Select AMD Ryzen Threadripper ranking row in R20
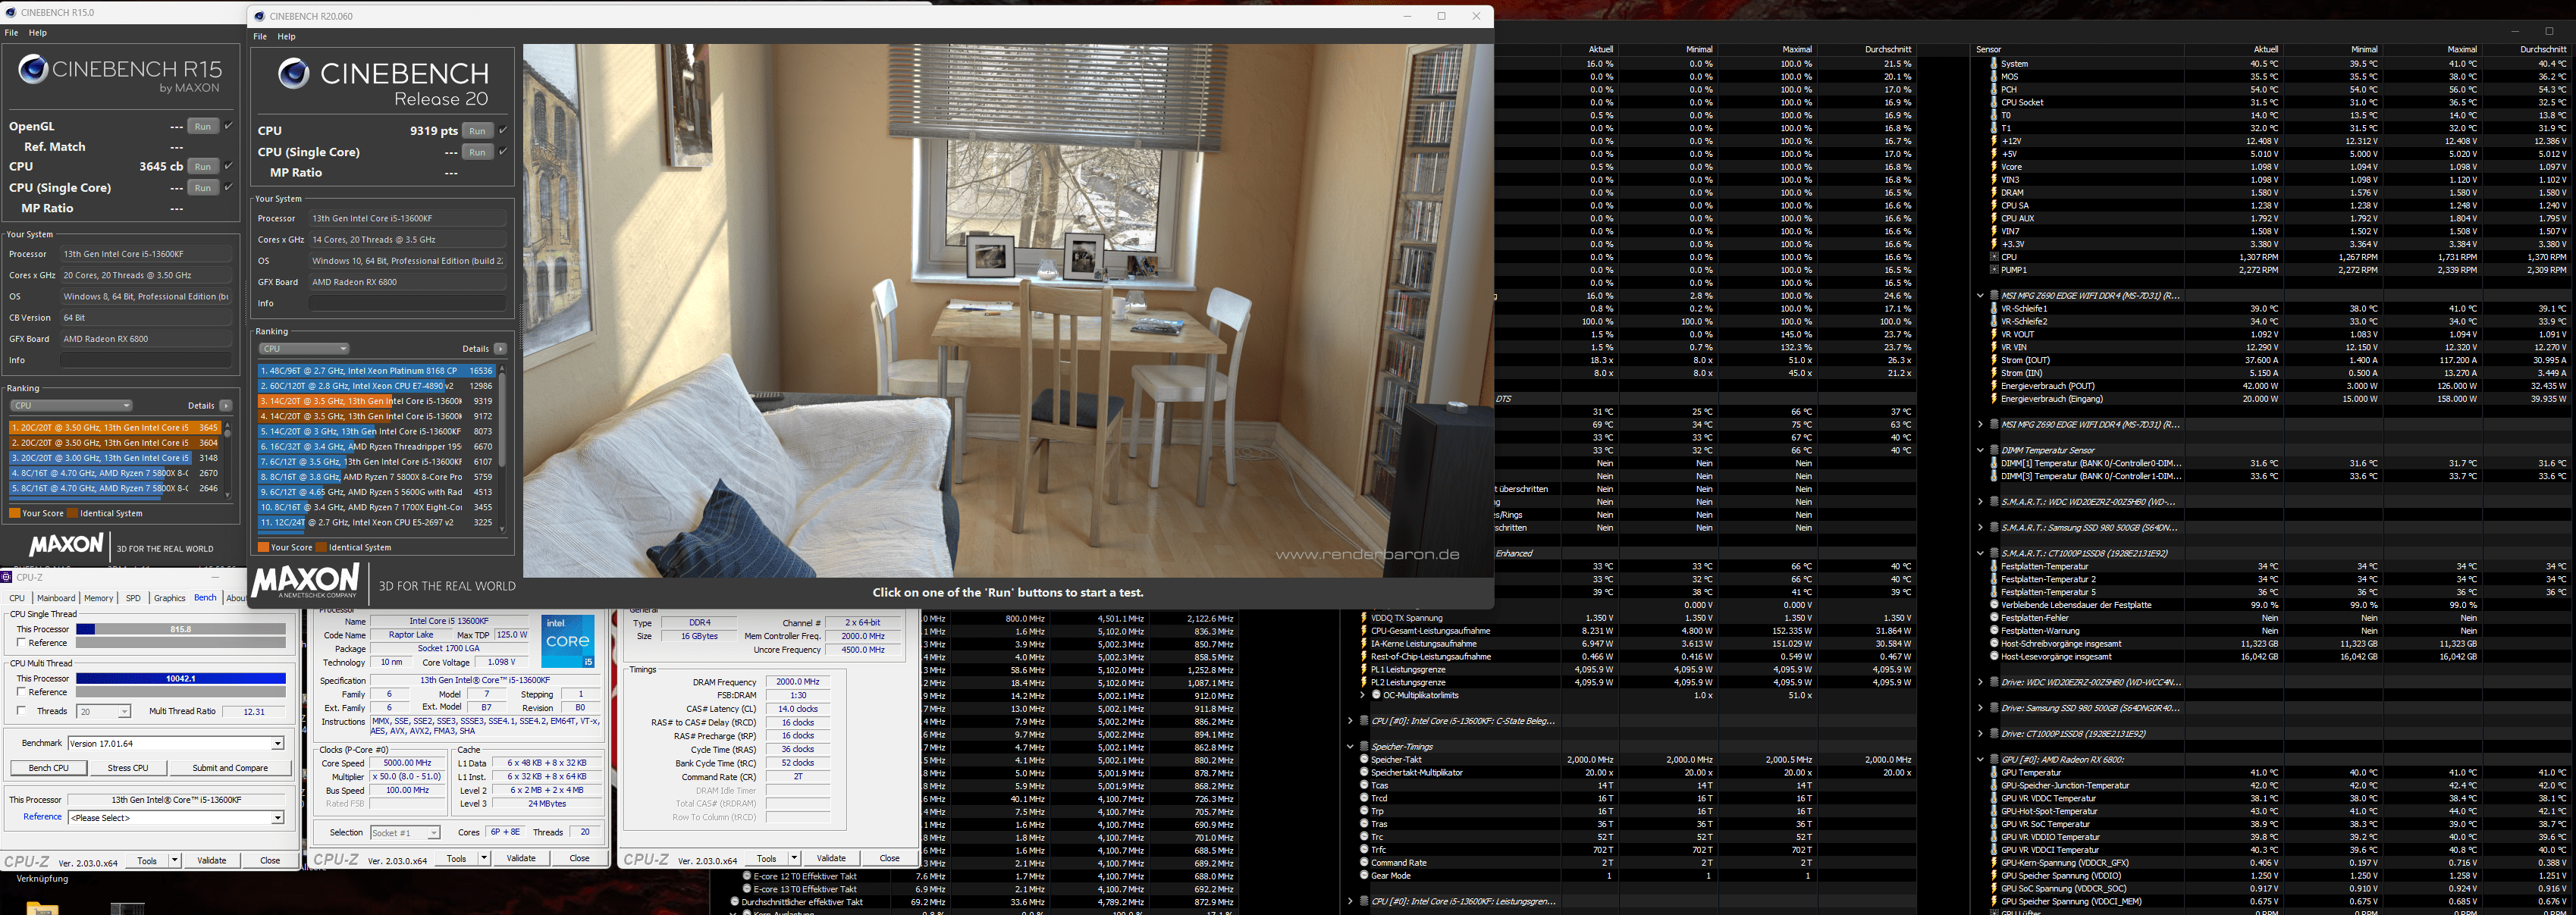2576x915 pixels. point(376,447)
